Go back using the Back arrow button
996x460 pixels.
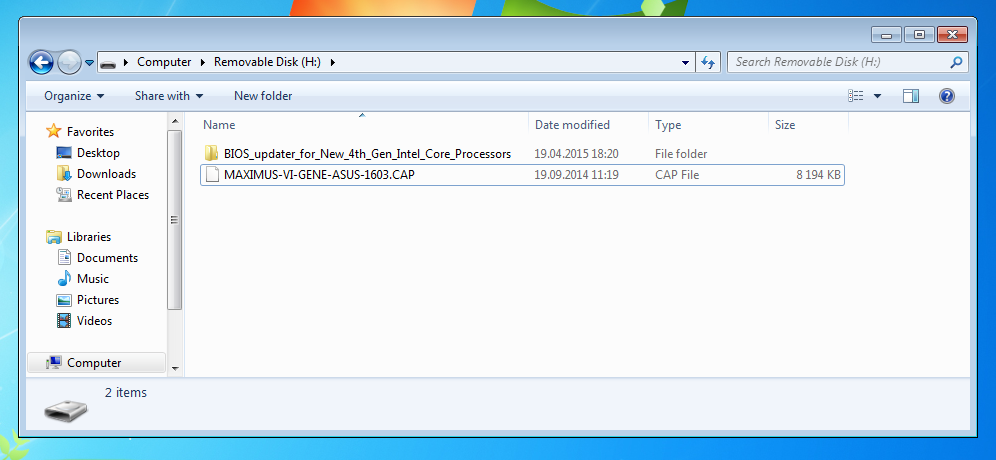point(41,62)
